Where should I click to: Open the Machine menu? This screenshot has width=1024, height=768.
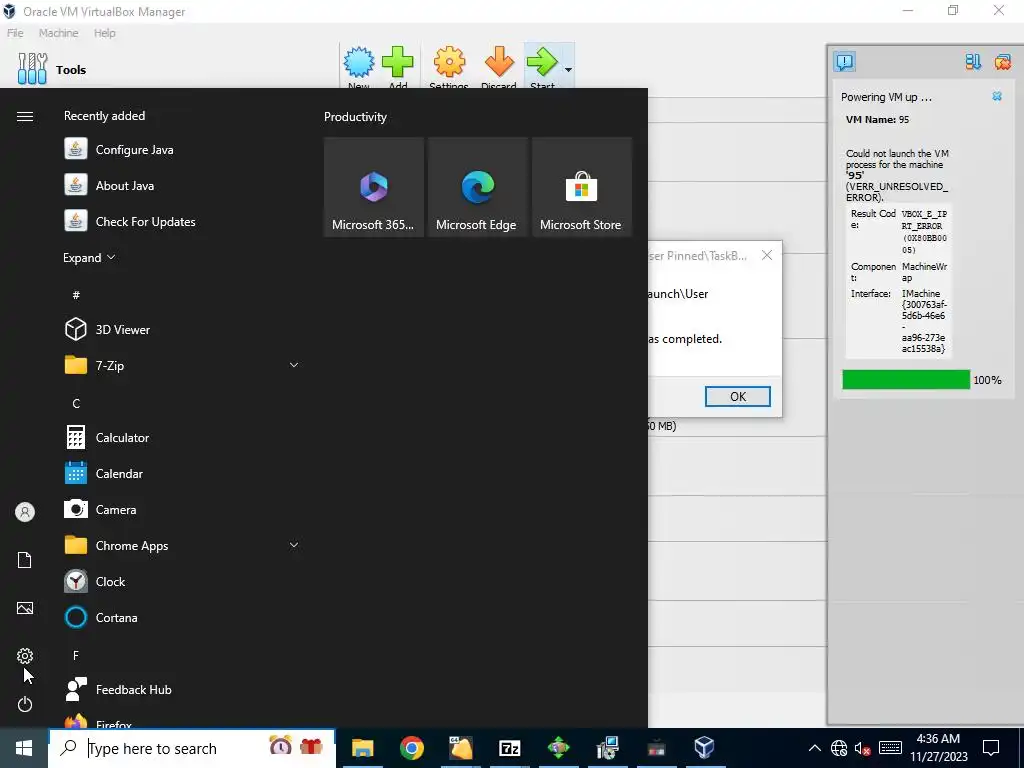[58, 33]
